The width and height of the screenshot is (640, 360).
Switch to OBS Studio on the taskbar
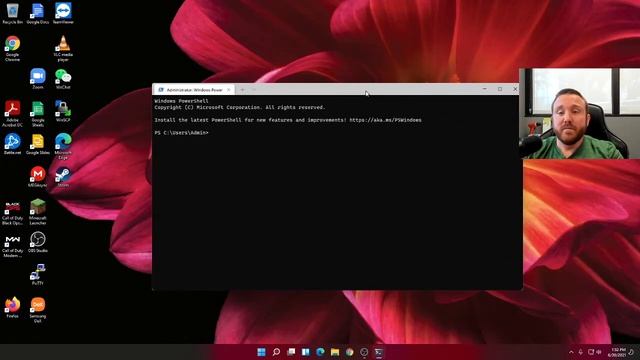tap(364, 352)
